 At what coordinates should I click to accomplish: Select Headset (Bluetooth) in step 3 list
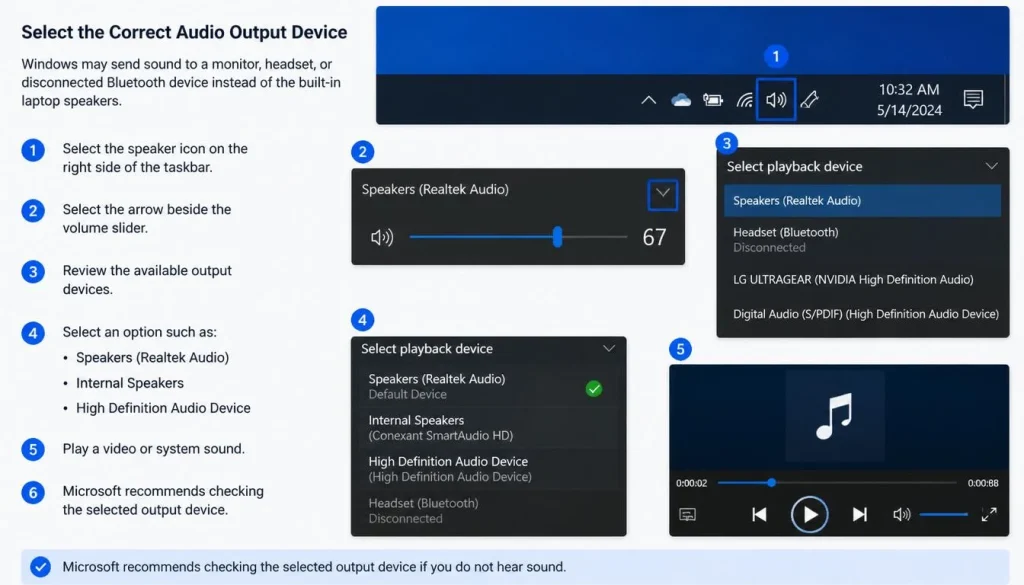coord(862,240)
